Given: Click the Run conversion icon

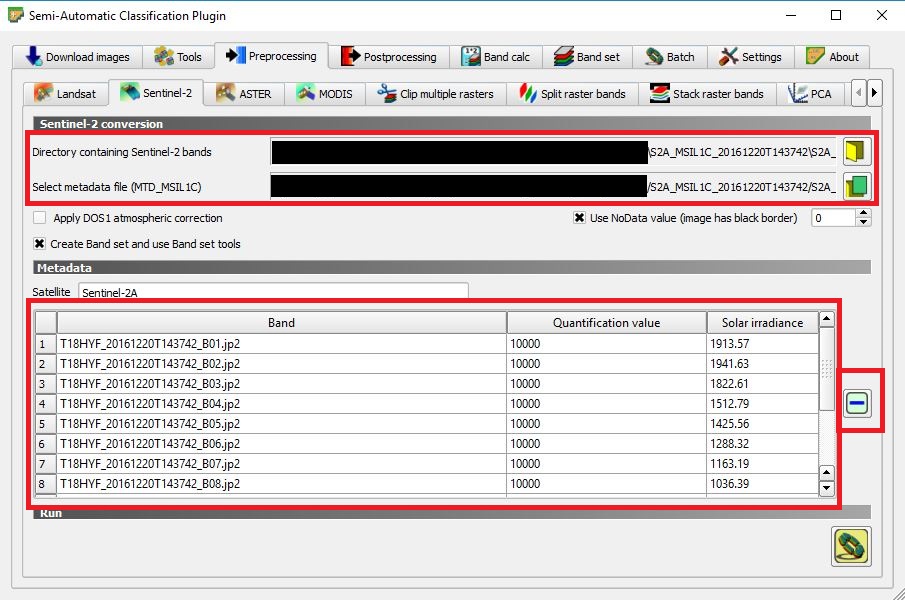Looking at the screenshot, I should 851,547.
